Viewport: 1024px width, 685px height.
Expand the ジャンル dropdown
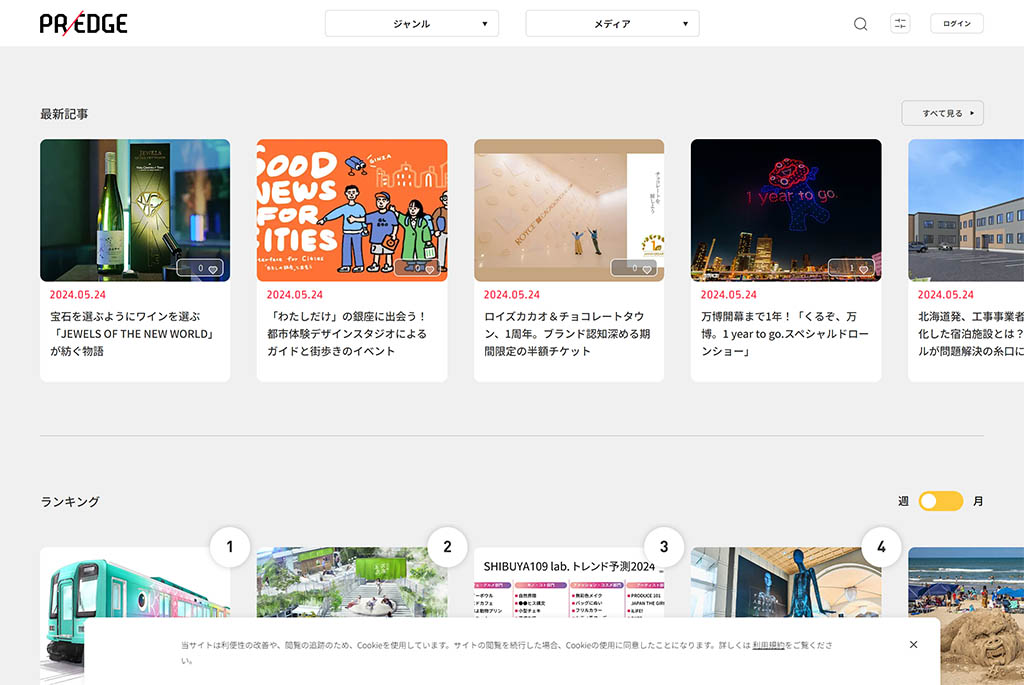[412, 24]
